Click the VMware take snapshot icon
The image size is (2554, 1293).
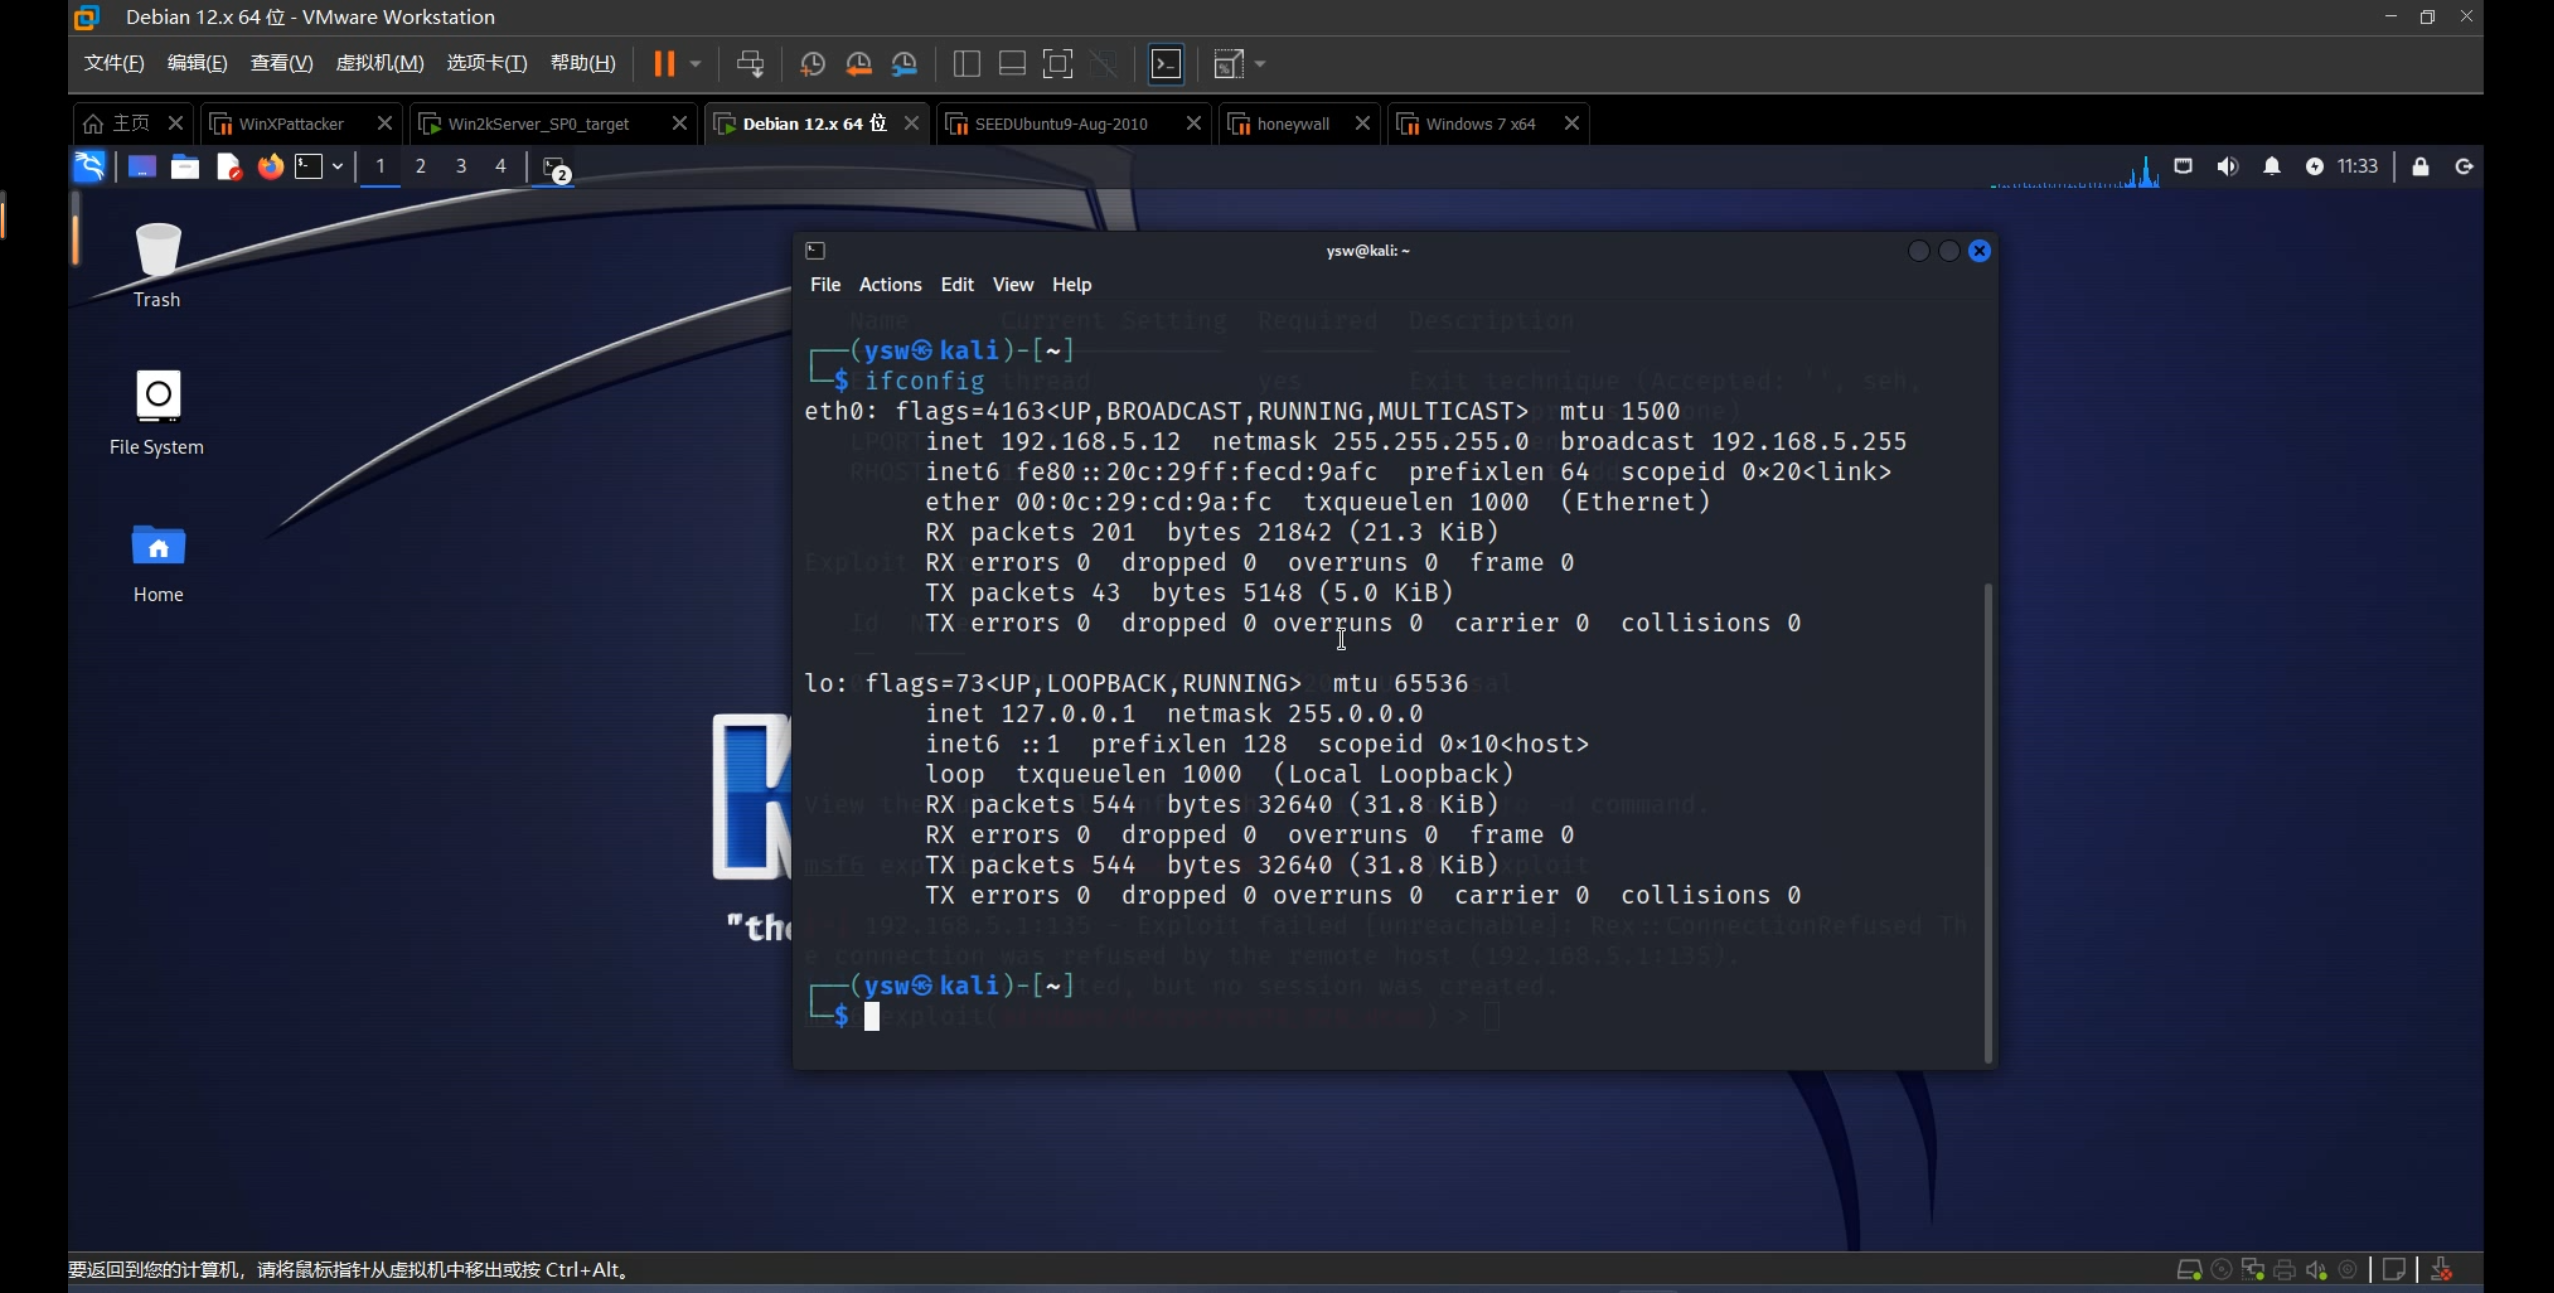point(812,64)
